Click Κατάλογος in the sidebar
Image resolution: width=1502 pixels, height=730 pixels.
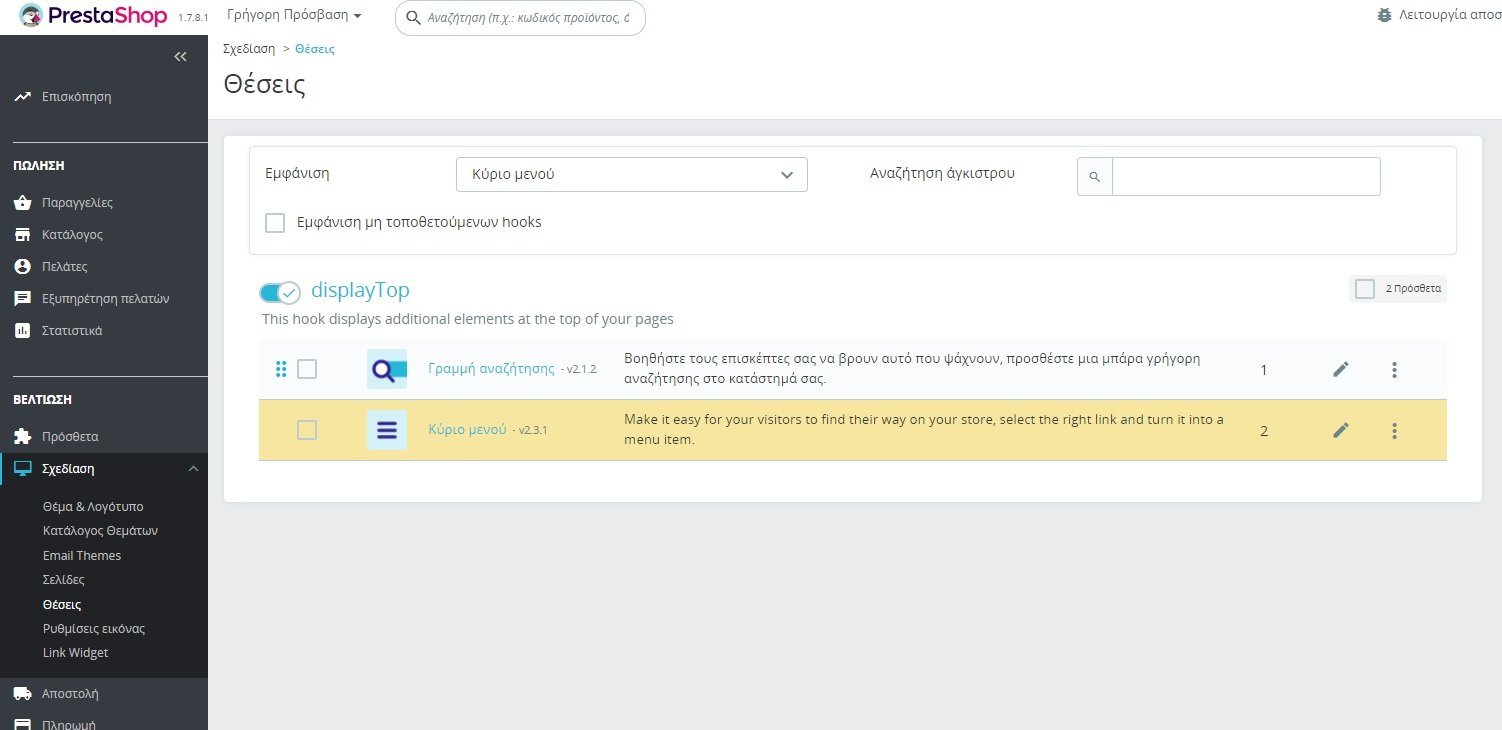pyautogui.click(x=73, y=235)
